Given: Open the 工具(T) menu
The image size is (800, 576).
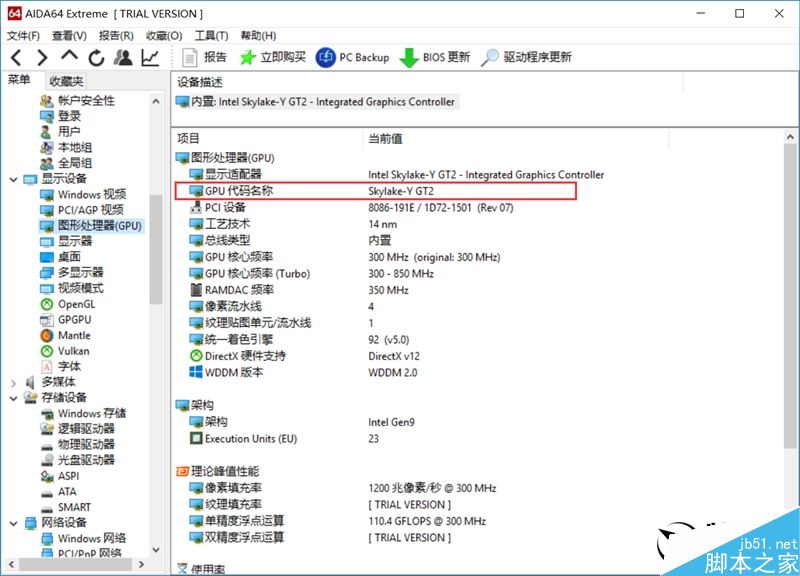Looking at the screenshot, I should coord(211,36).
